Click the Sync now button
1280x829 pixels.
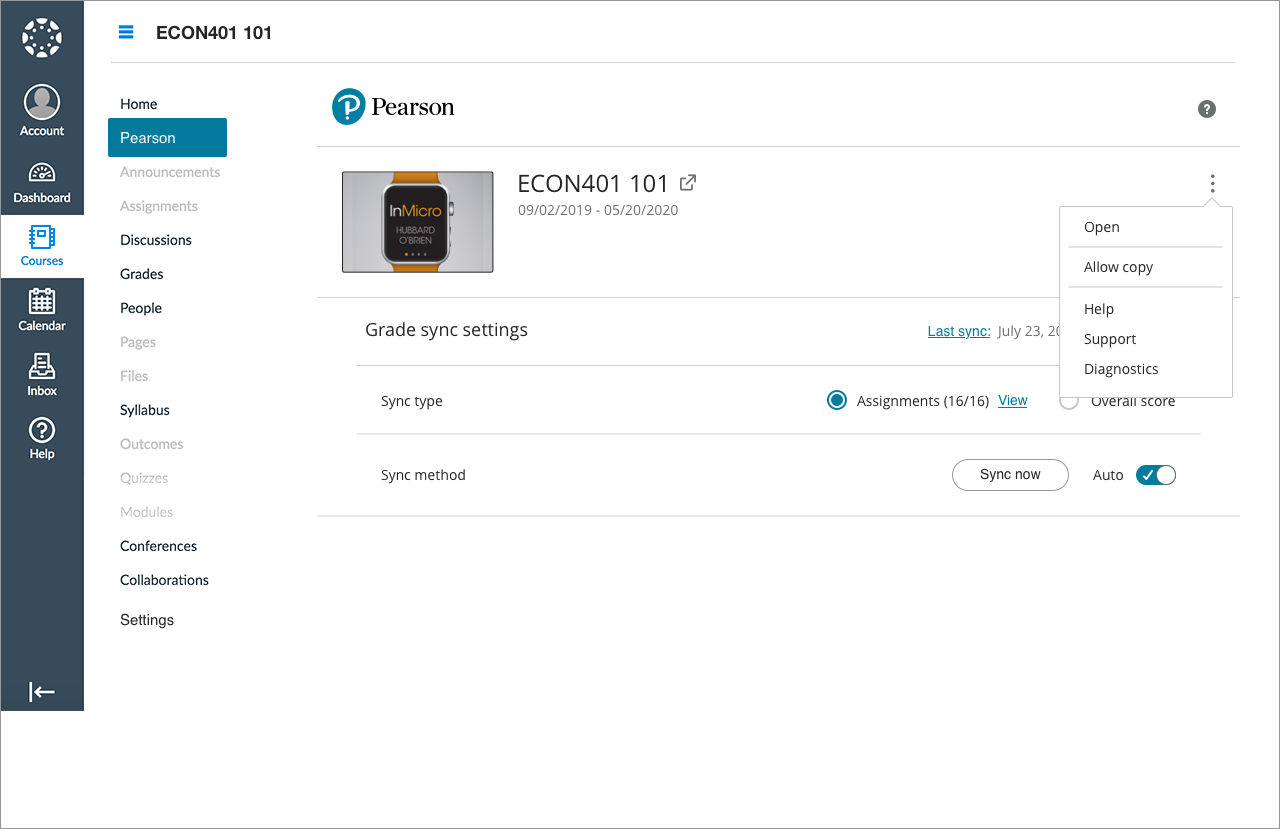click(x=1010, y=475)
